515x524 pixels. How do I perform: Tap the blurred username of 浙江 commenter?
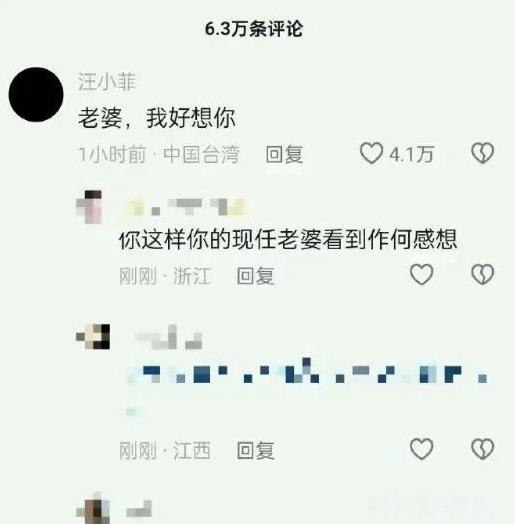coord(186,207)
